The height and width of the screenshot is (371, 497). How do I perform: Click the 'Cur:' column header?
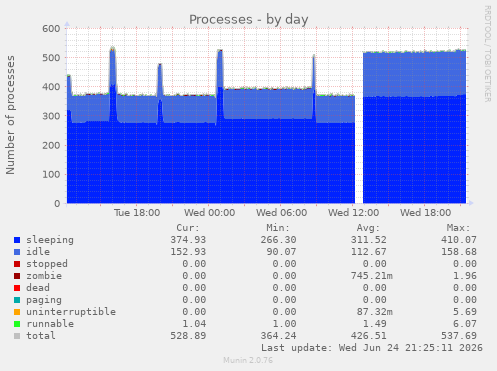188,228
